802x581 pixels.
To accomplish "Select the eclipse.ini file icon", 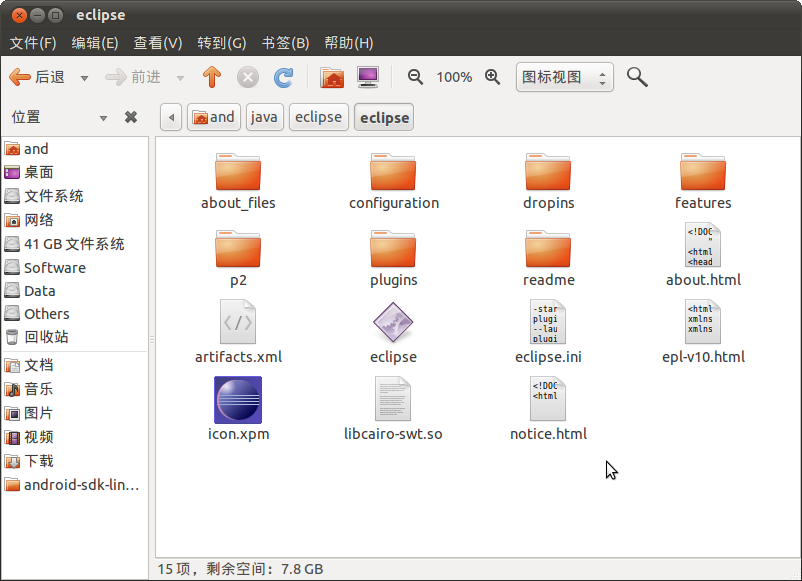I will [x=548, y=322].
